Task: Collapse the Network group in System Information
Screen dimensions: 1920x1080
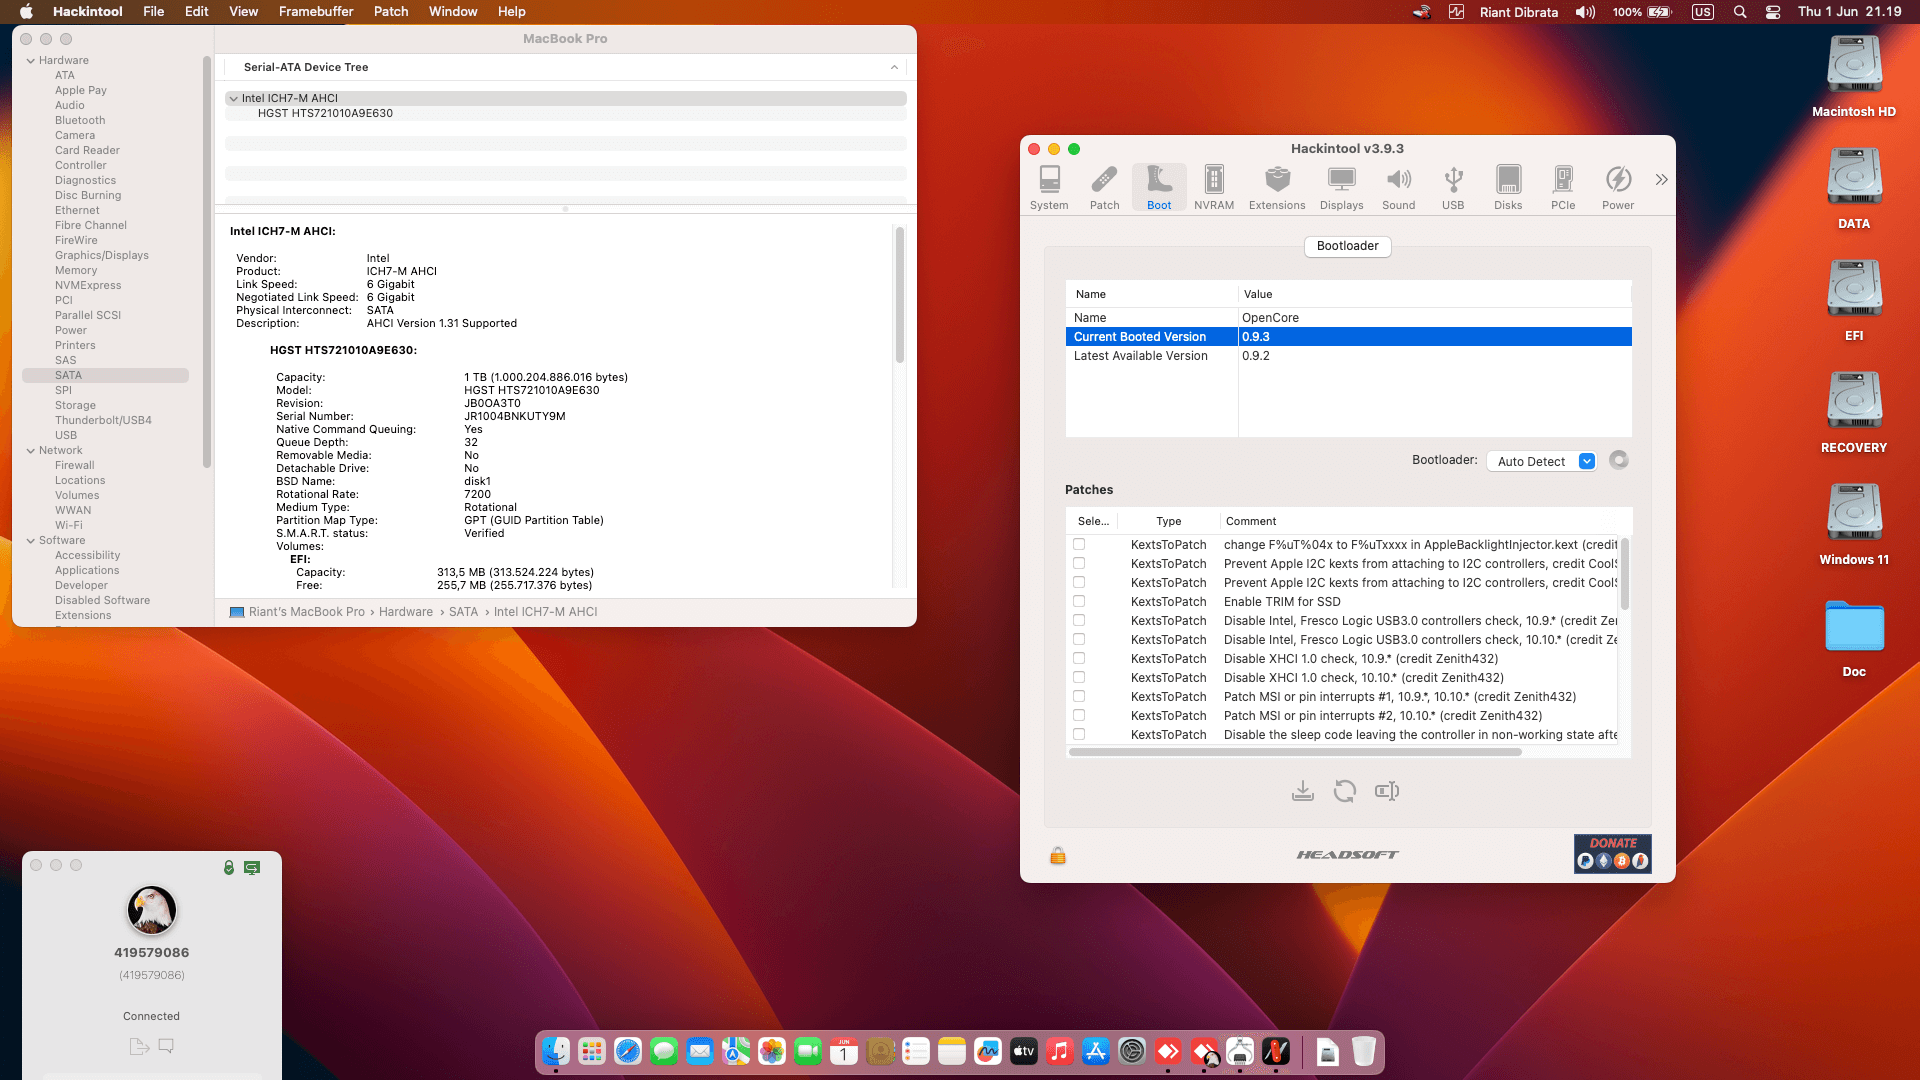Action: (x=31, y=450)
